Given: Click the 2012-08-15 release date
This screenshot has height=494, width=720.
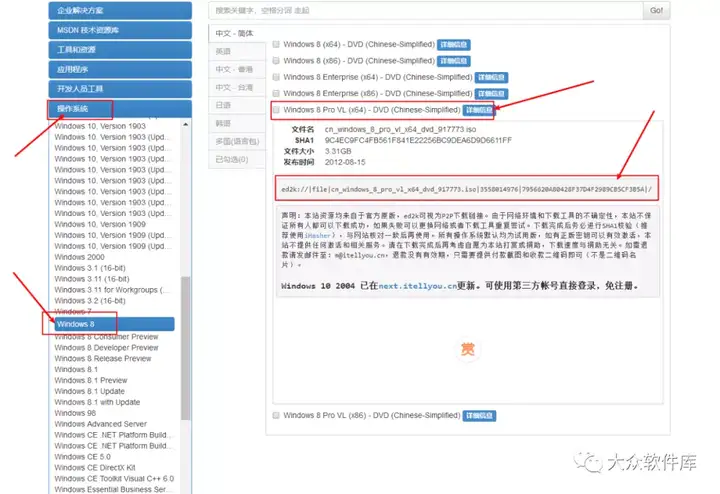Looking at the screenshot, I should (345, 163).
